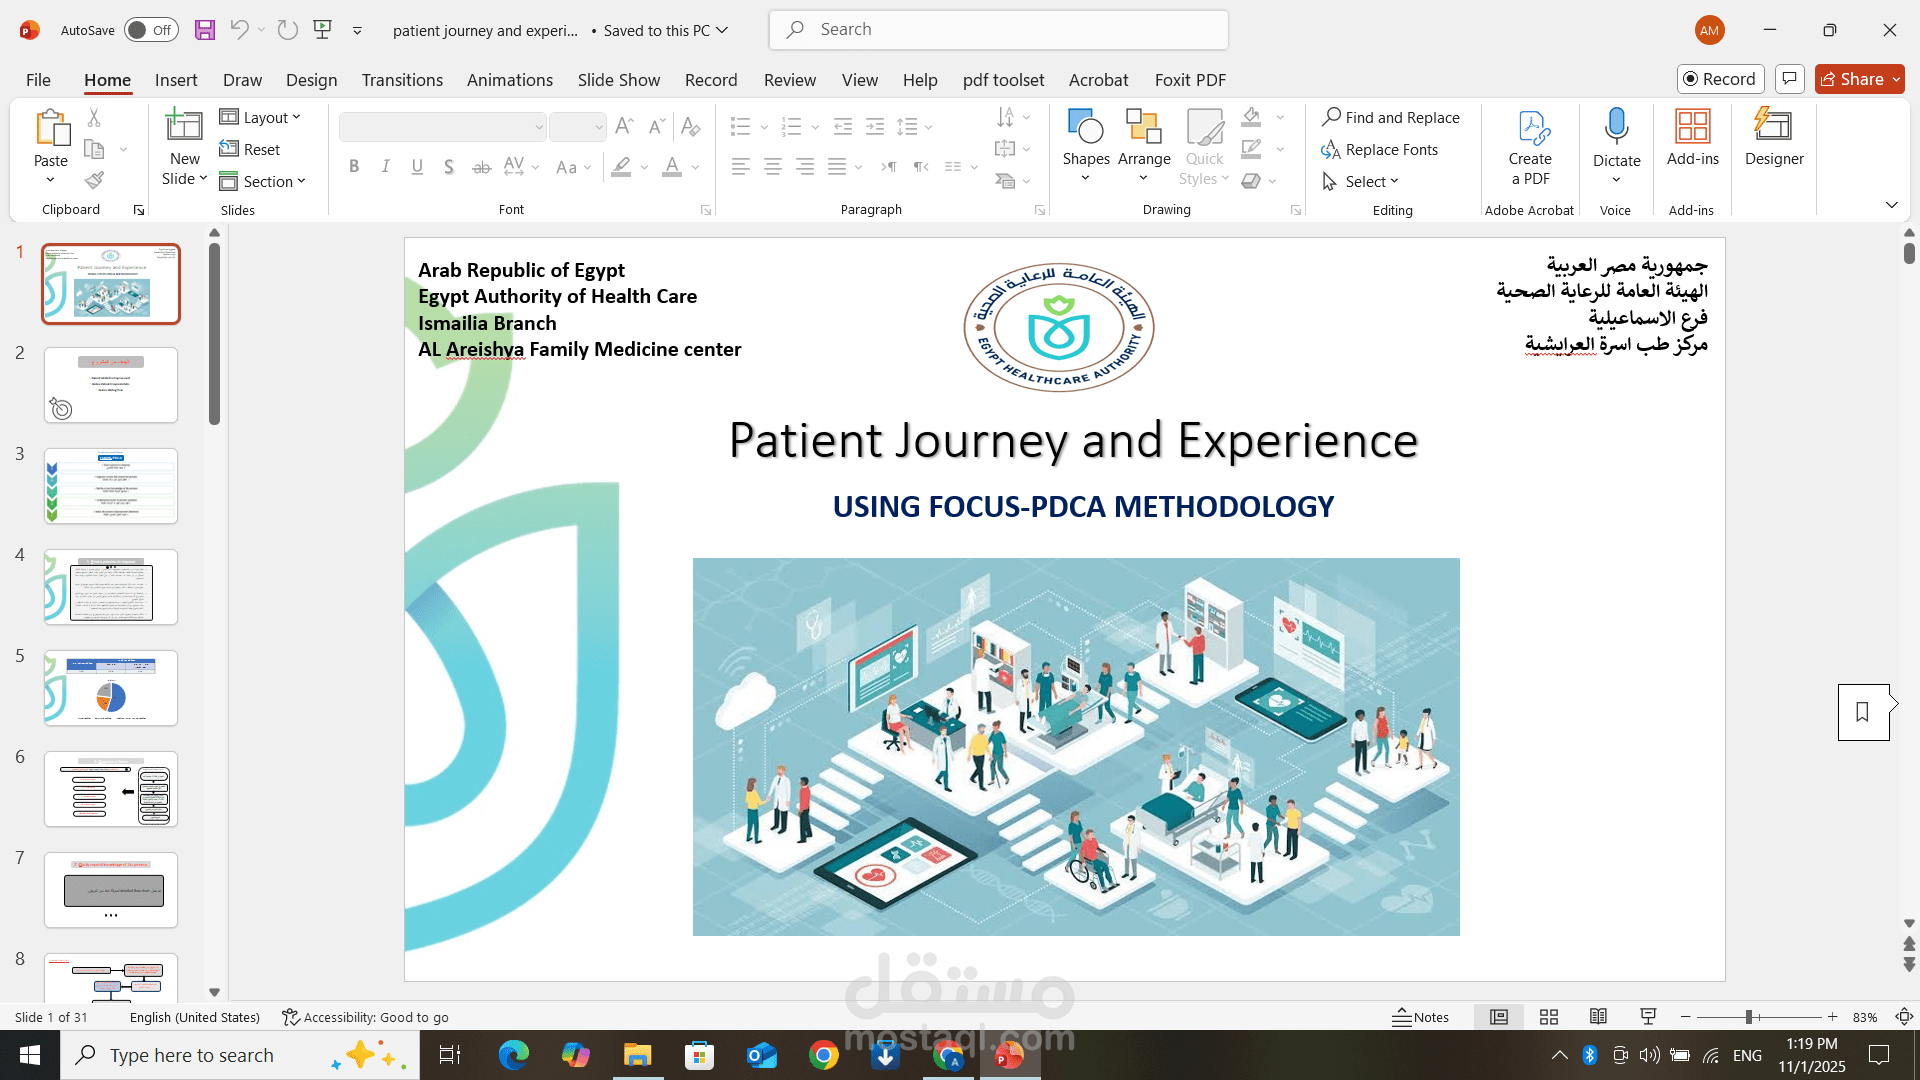This screenshot has height=1080, width=1920.
Task: Open the font name combo box
Action: [442, 127]
